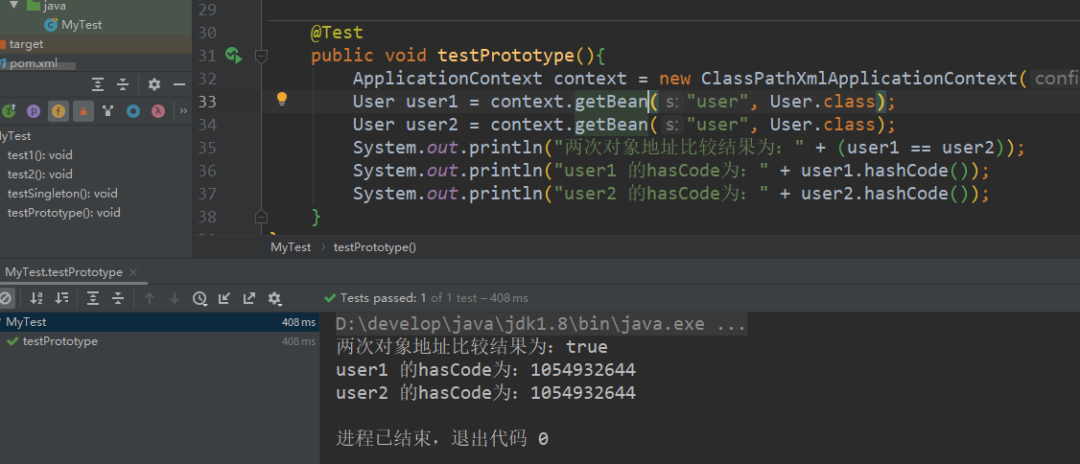Select testPrototype(): void in Structure list

pyautogui.click(x=63, y=213)
